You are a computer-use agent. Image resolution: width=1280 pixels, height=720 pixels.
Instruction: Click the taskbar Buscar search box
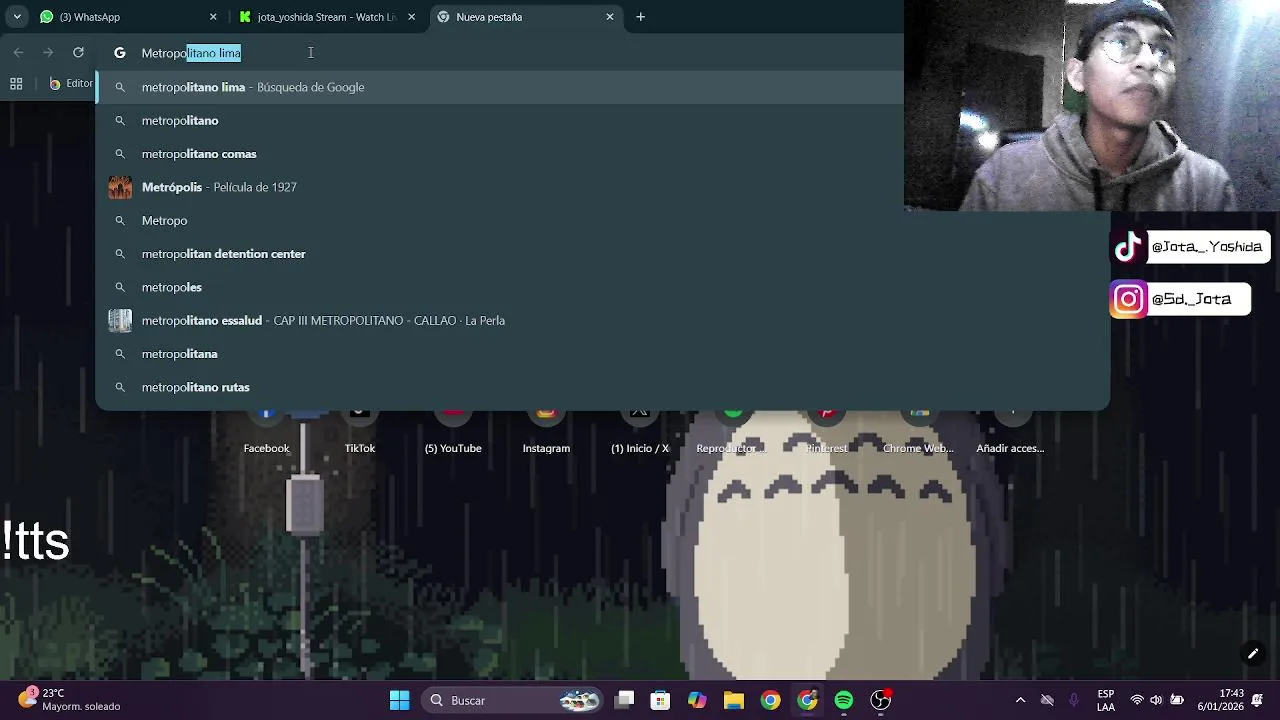pos(512,700)
